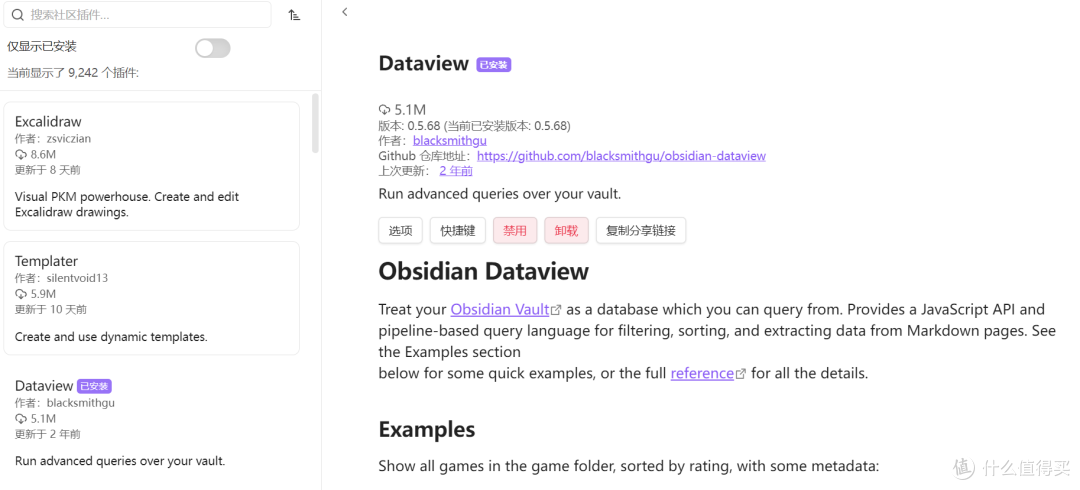Image resolution: width=1080 pixels, height=490 pixels.
Task: Click Templater's 5.9M download icon
Action: point(21,294)
